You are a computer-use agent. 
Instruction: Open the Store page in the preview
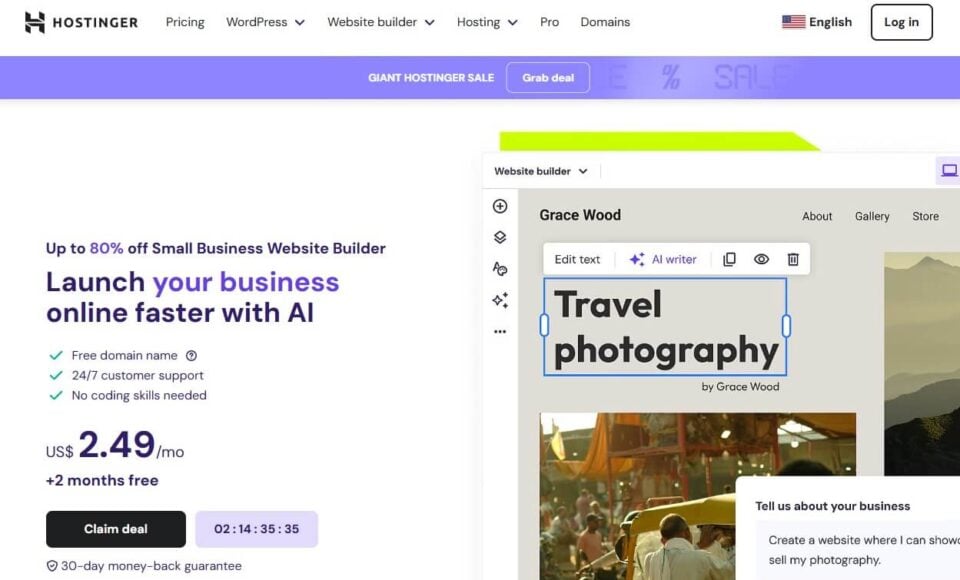925,216
